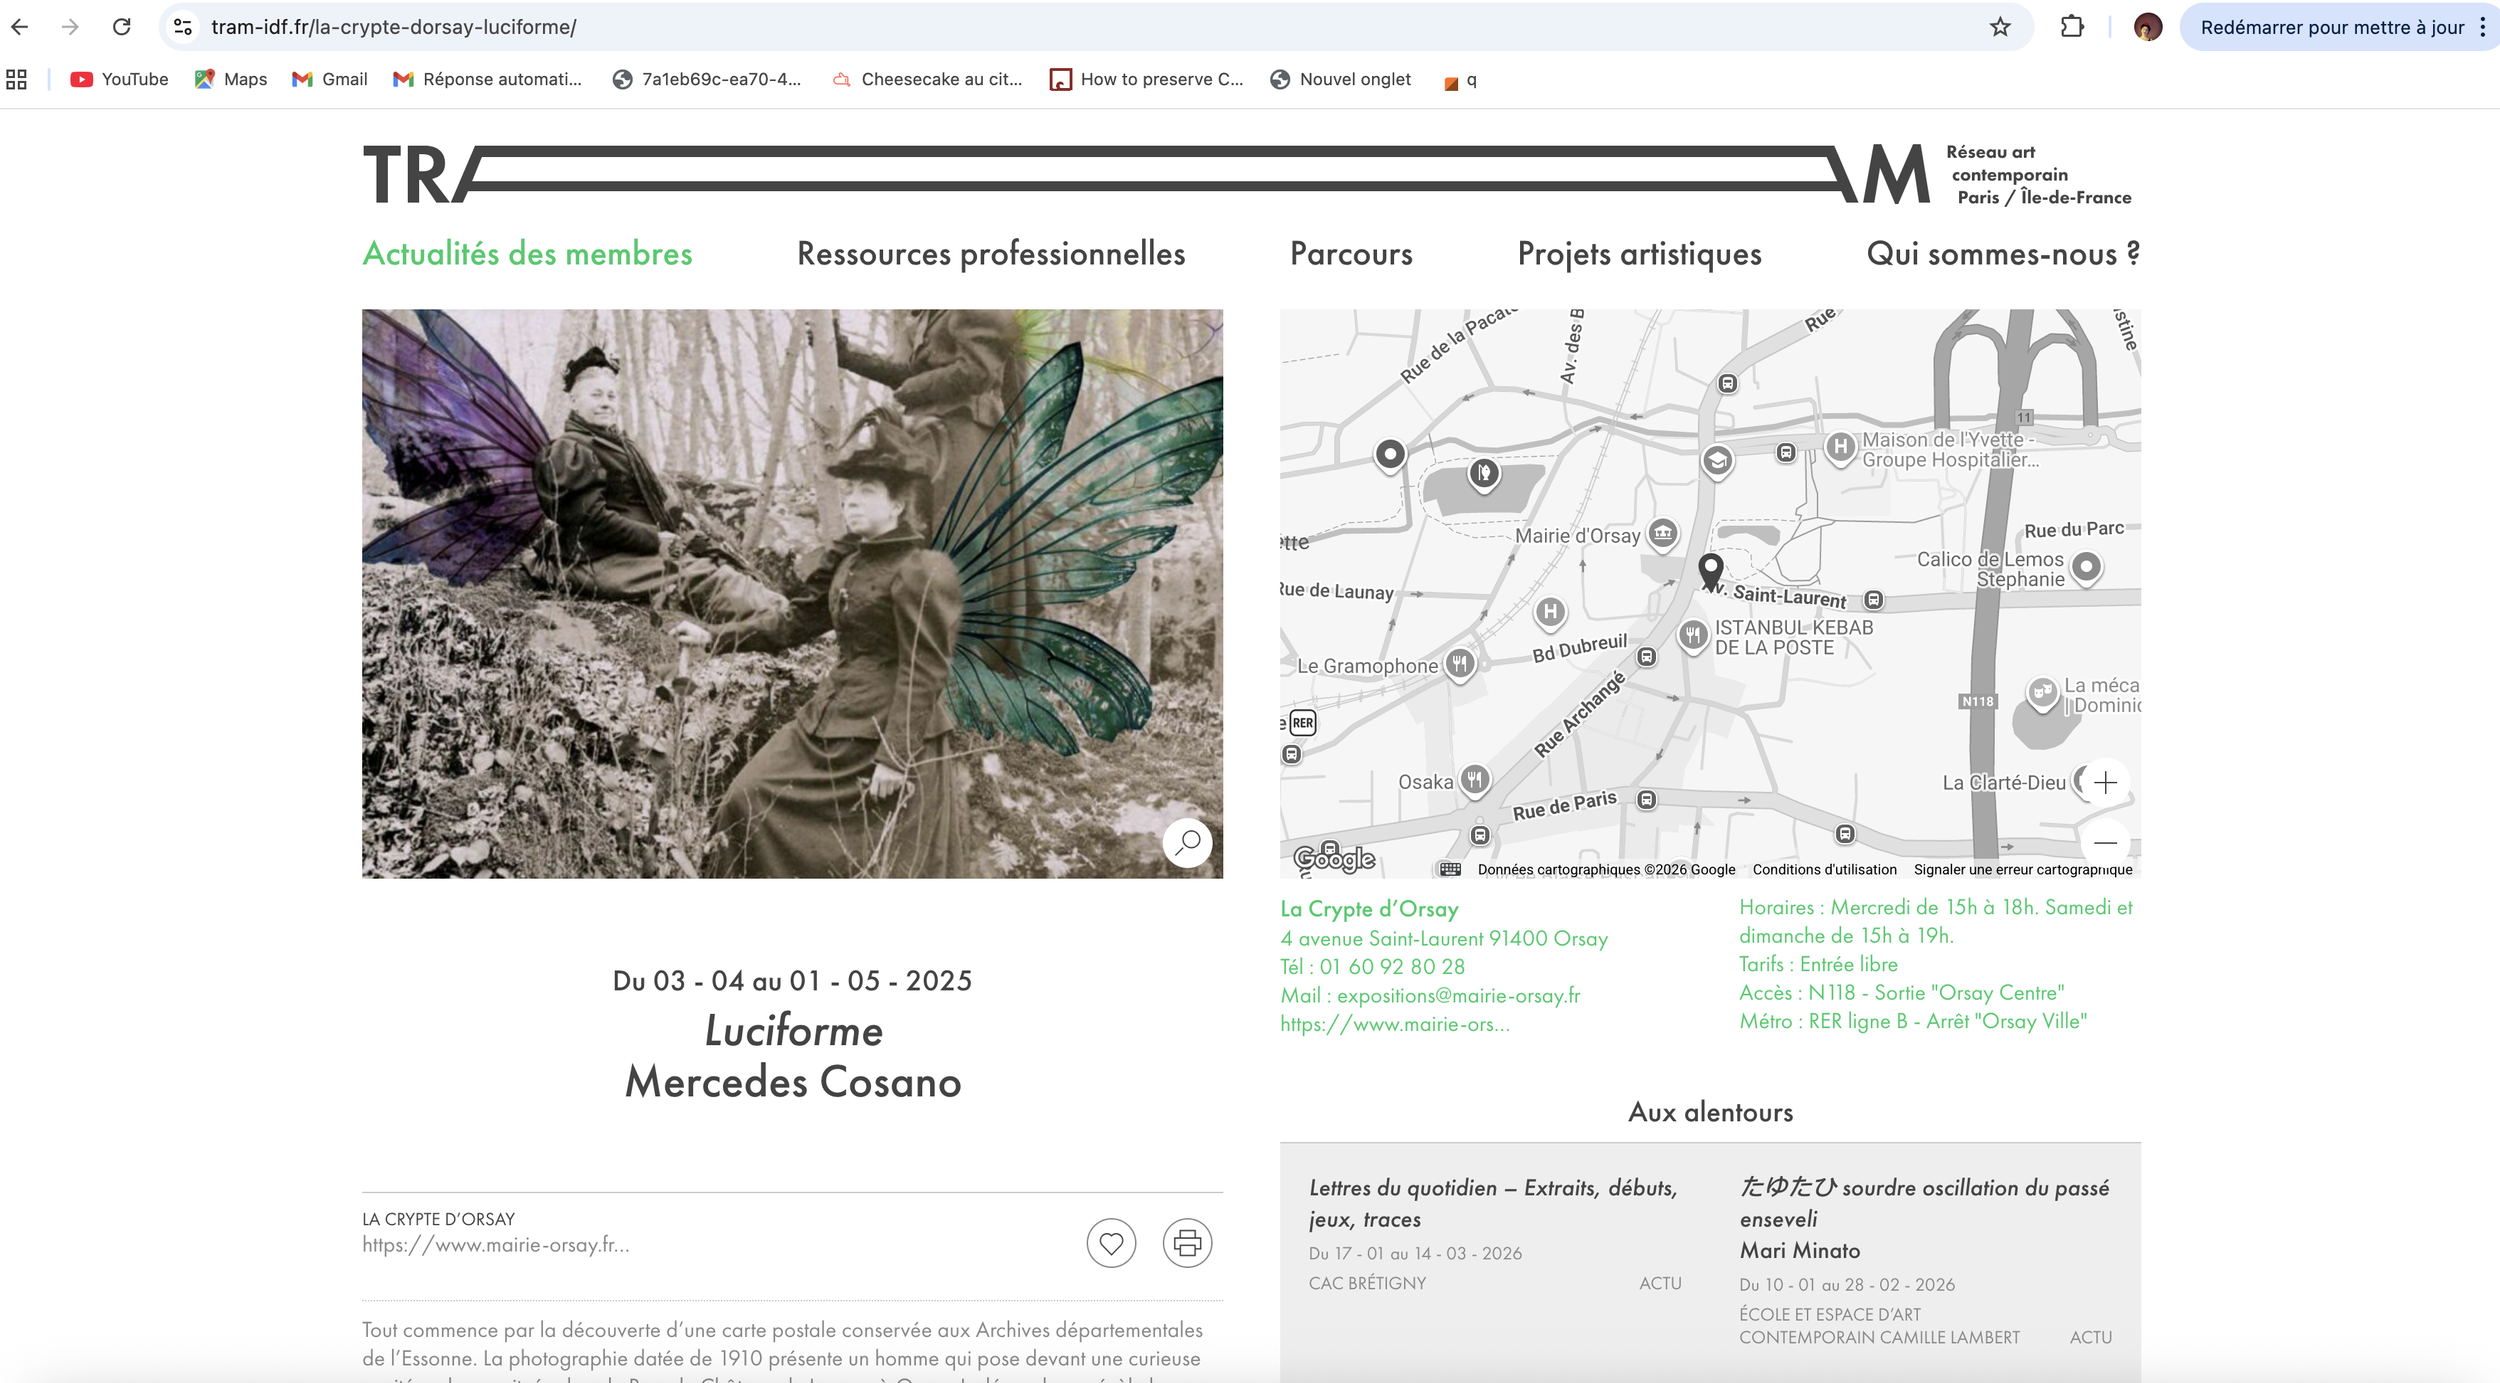This screenshot has width=2500, height=1383.
Task: Click the browser address bar URL
Action: click(x=394, y=27)
